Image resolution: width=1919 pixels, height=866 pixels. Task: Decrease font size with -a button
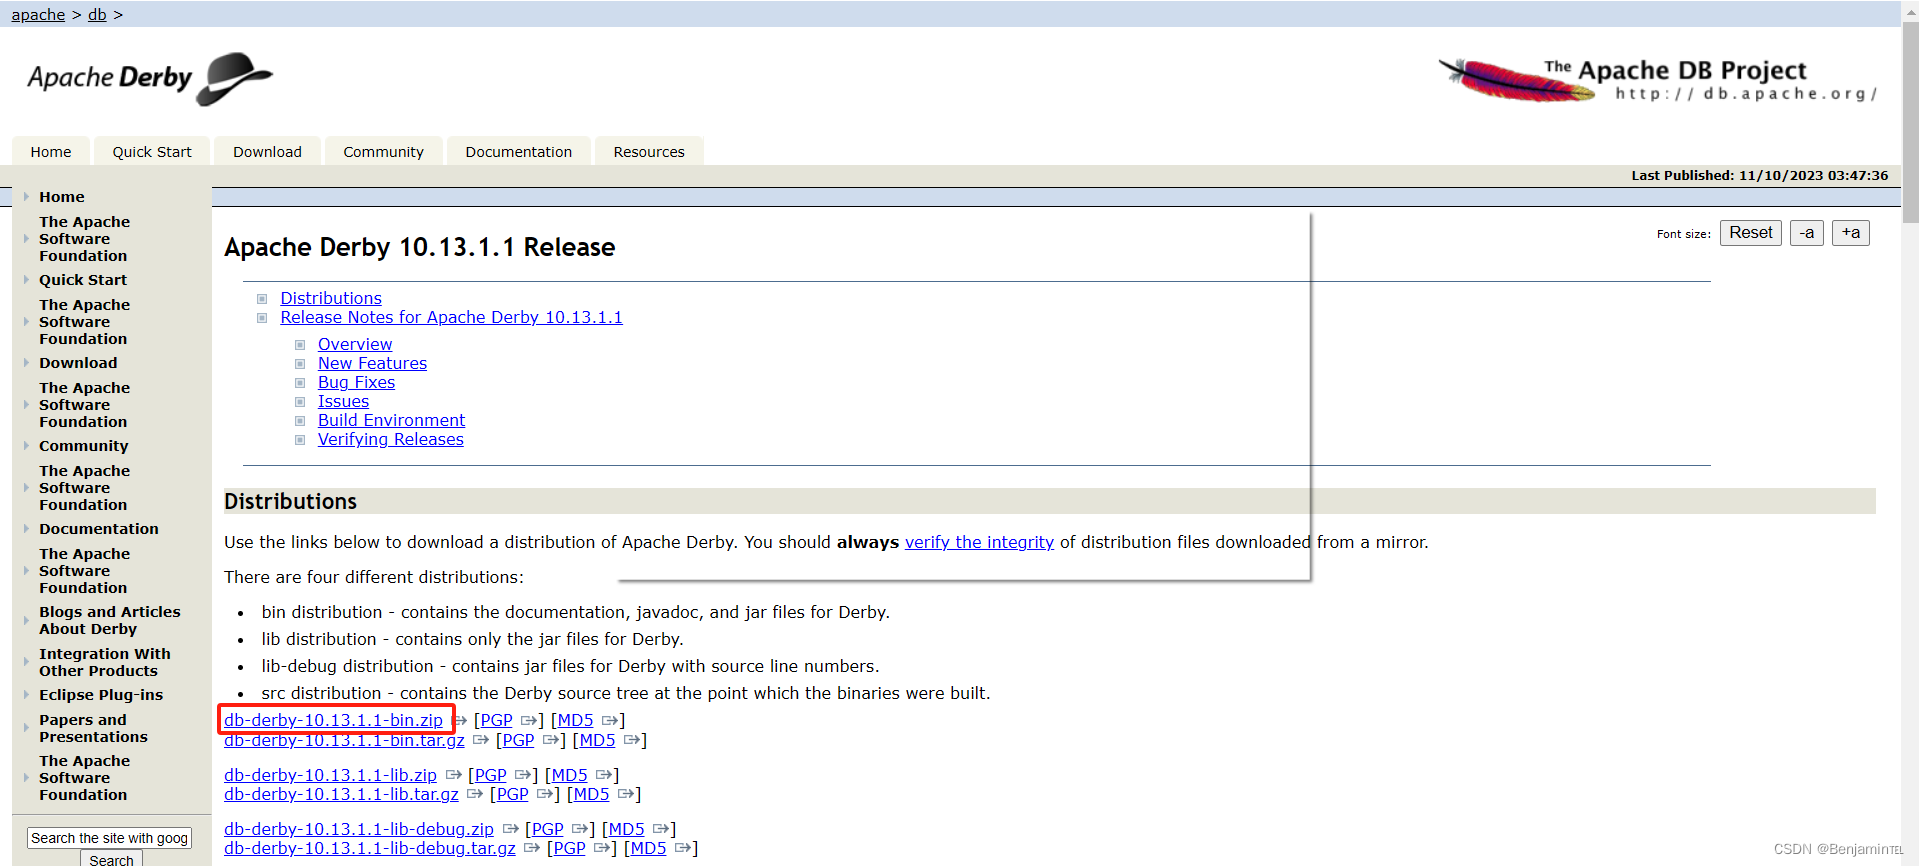pyautogui.click(x=1807, y=233)
